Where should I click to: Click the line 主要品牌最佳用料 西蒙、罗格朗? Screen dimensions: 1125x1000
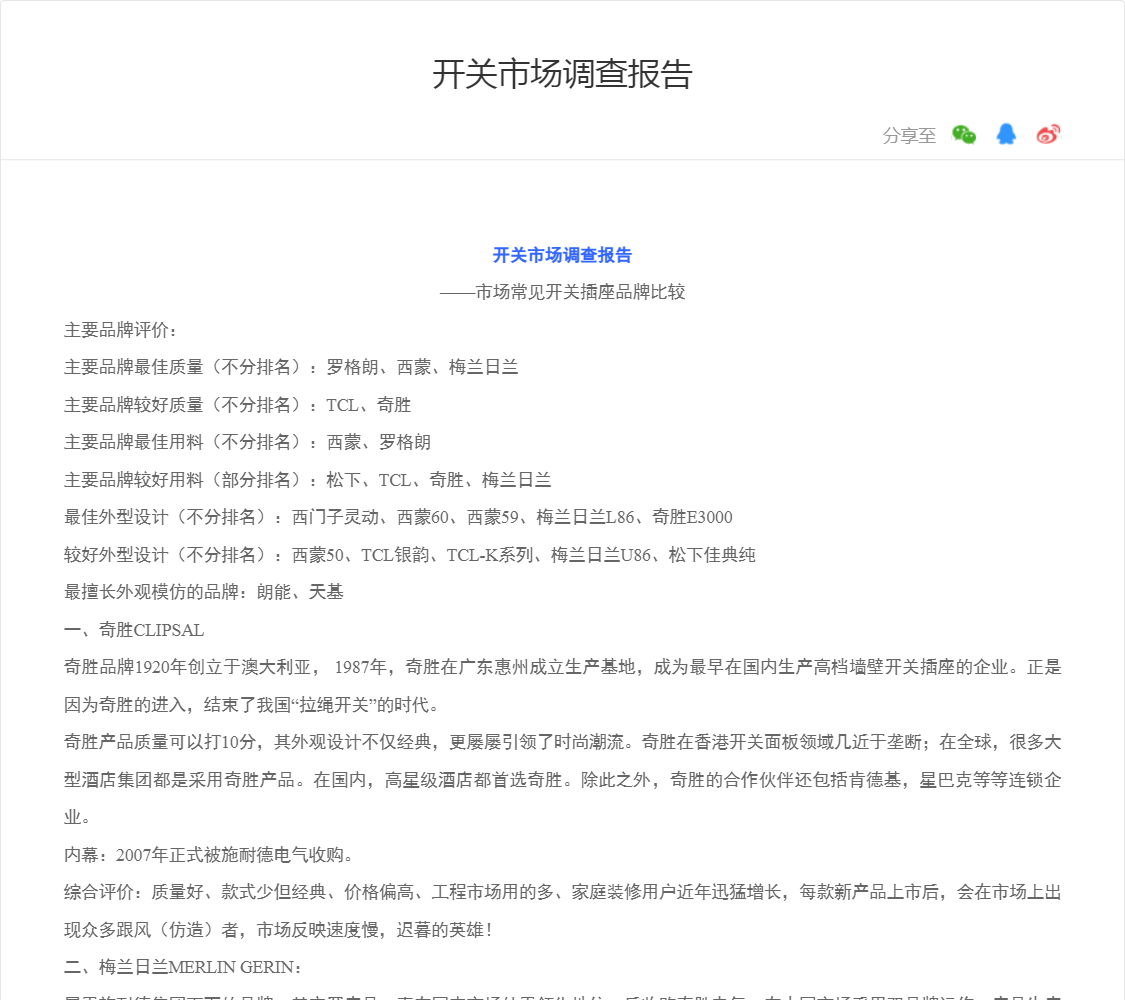pyautogui.click(x=248, y=442)
